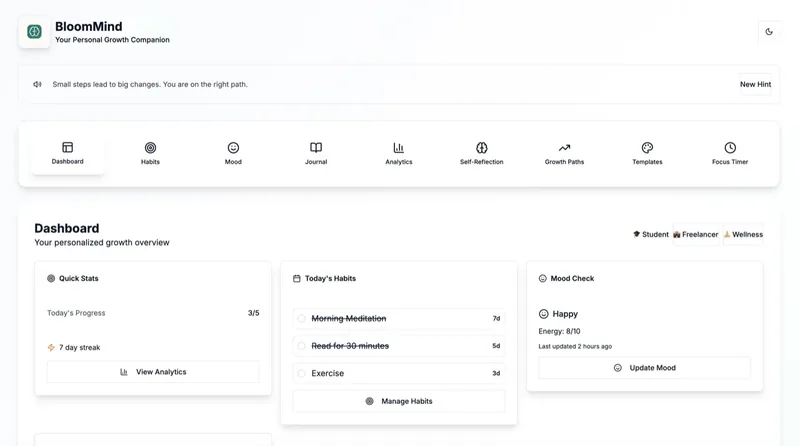The image size is (800, 446).
Task: Click the speaker icon beside the hint
Action: (37, 84)
